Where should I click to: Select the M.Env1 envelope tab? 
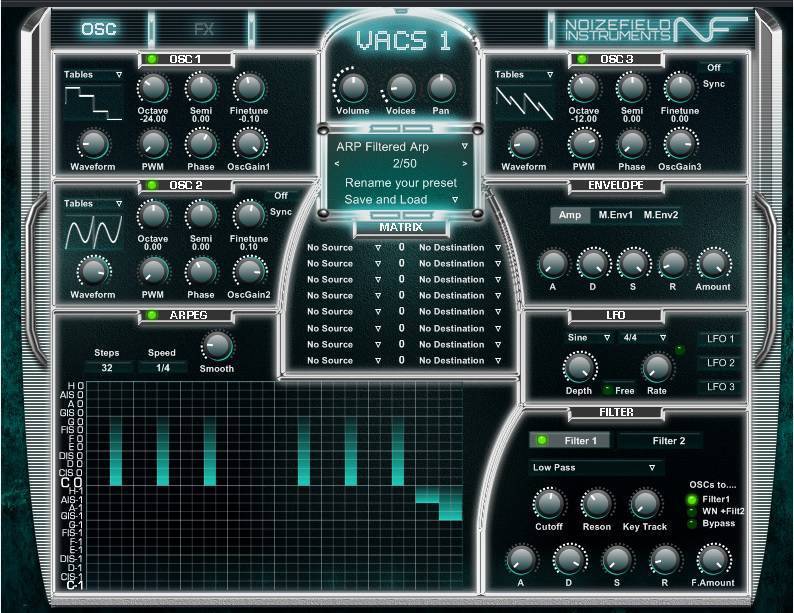point(616,215)
